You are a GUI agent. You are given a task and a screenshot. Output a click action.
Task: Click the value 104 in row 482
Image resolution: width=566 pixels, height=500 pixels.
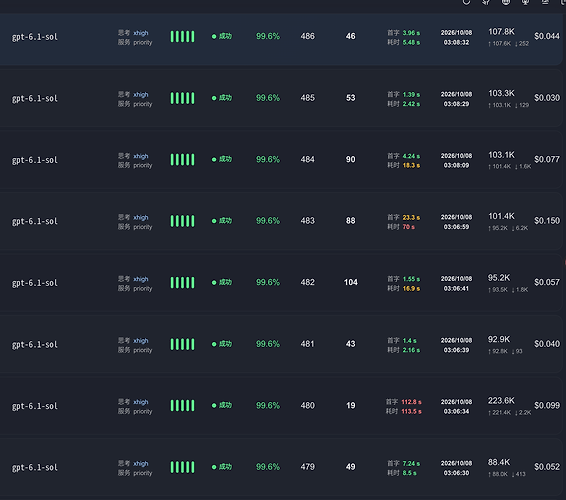(x=351, y=282)
